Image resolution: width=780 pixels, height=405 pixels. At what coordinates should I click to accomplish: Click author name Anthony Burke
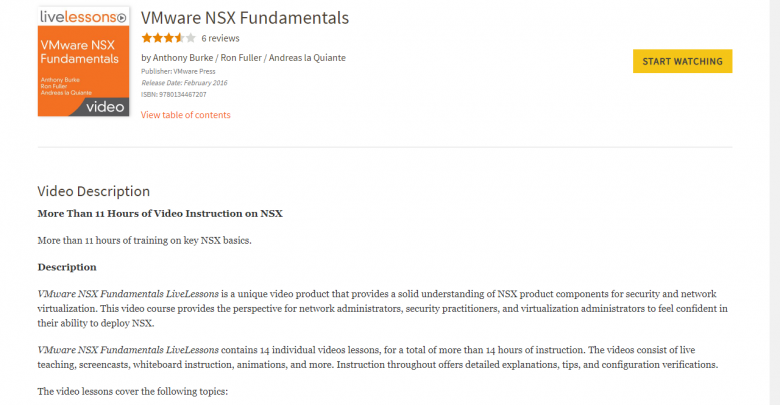coord(183,58)
